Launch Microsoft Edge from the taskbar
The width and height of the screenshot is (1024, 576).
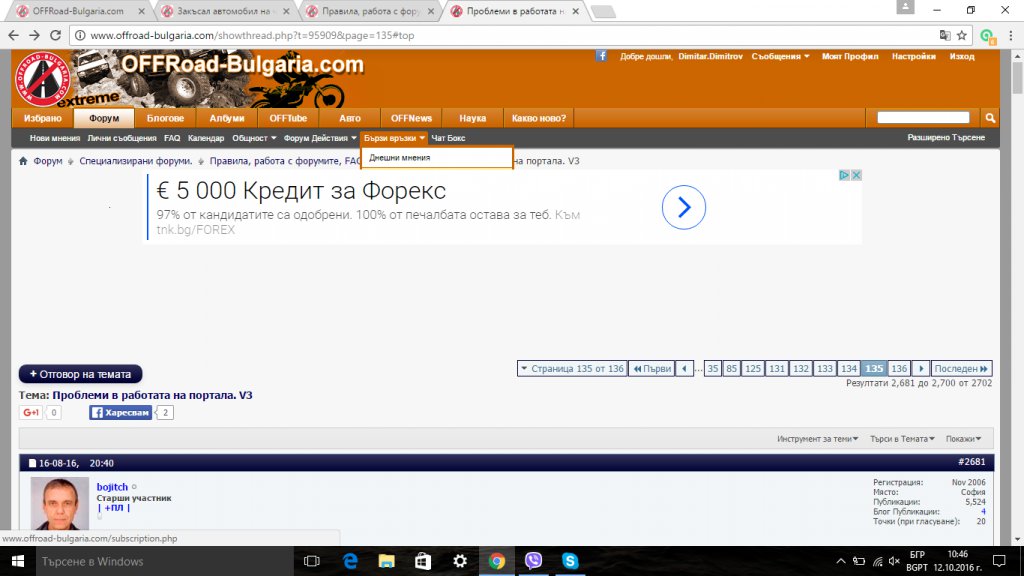tap(350, 561)
